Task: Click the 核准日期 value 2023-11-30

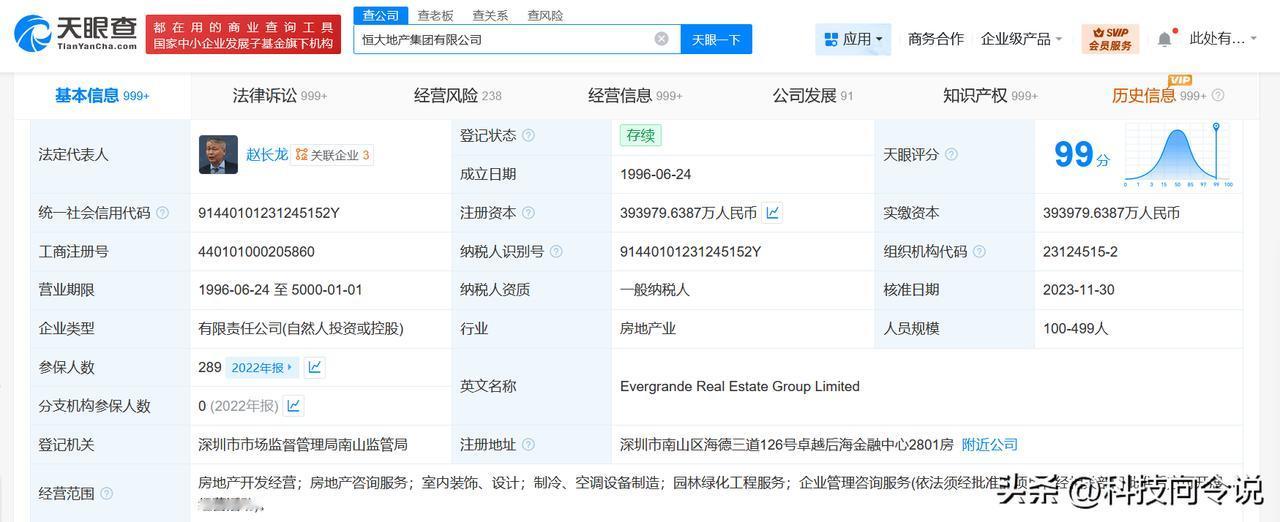Action: click(x=1078, y=290)
